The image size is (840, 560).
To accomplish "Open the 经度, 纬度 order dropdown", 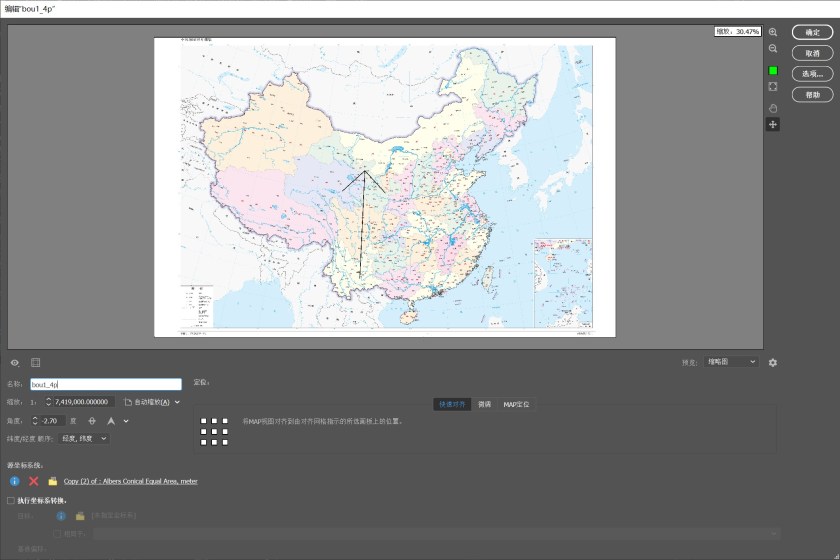I will (85, 438).
